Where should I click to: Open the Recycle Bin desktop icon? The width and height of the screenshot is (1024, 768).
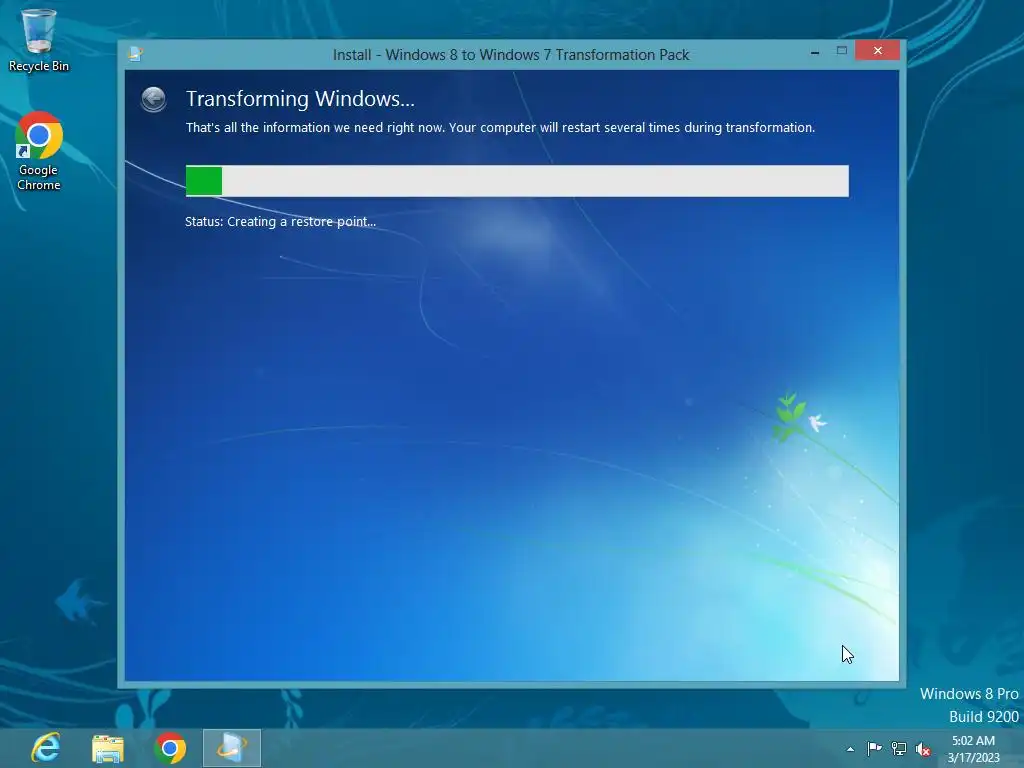pos(39,40)
